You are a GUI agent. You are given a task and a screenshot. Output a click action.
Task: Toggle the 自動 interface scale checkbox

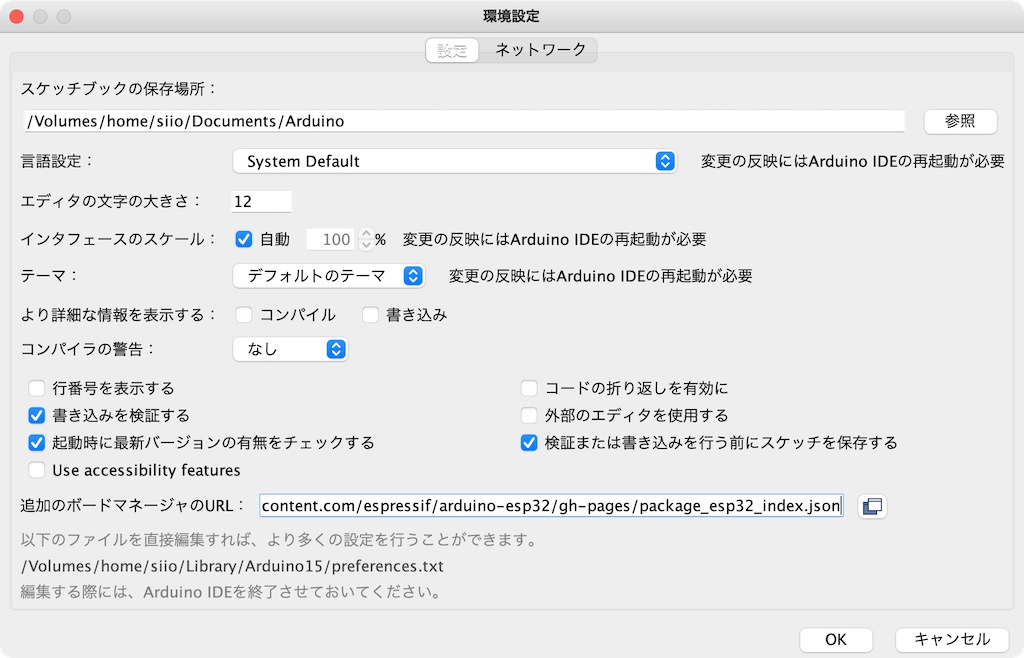243,239
